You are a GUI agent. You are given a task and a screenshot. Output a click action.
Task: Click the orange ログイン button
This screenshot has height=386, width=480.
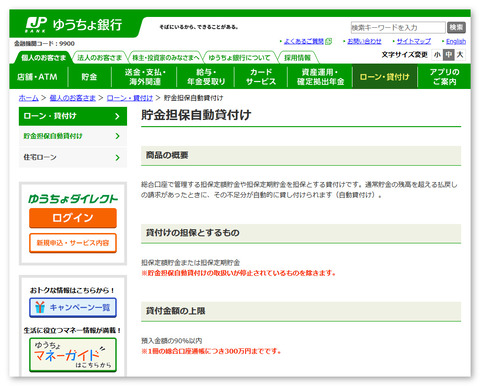tap(73, 218)
